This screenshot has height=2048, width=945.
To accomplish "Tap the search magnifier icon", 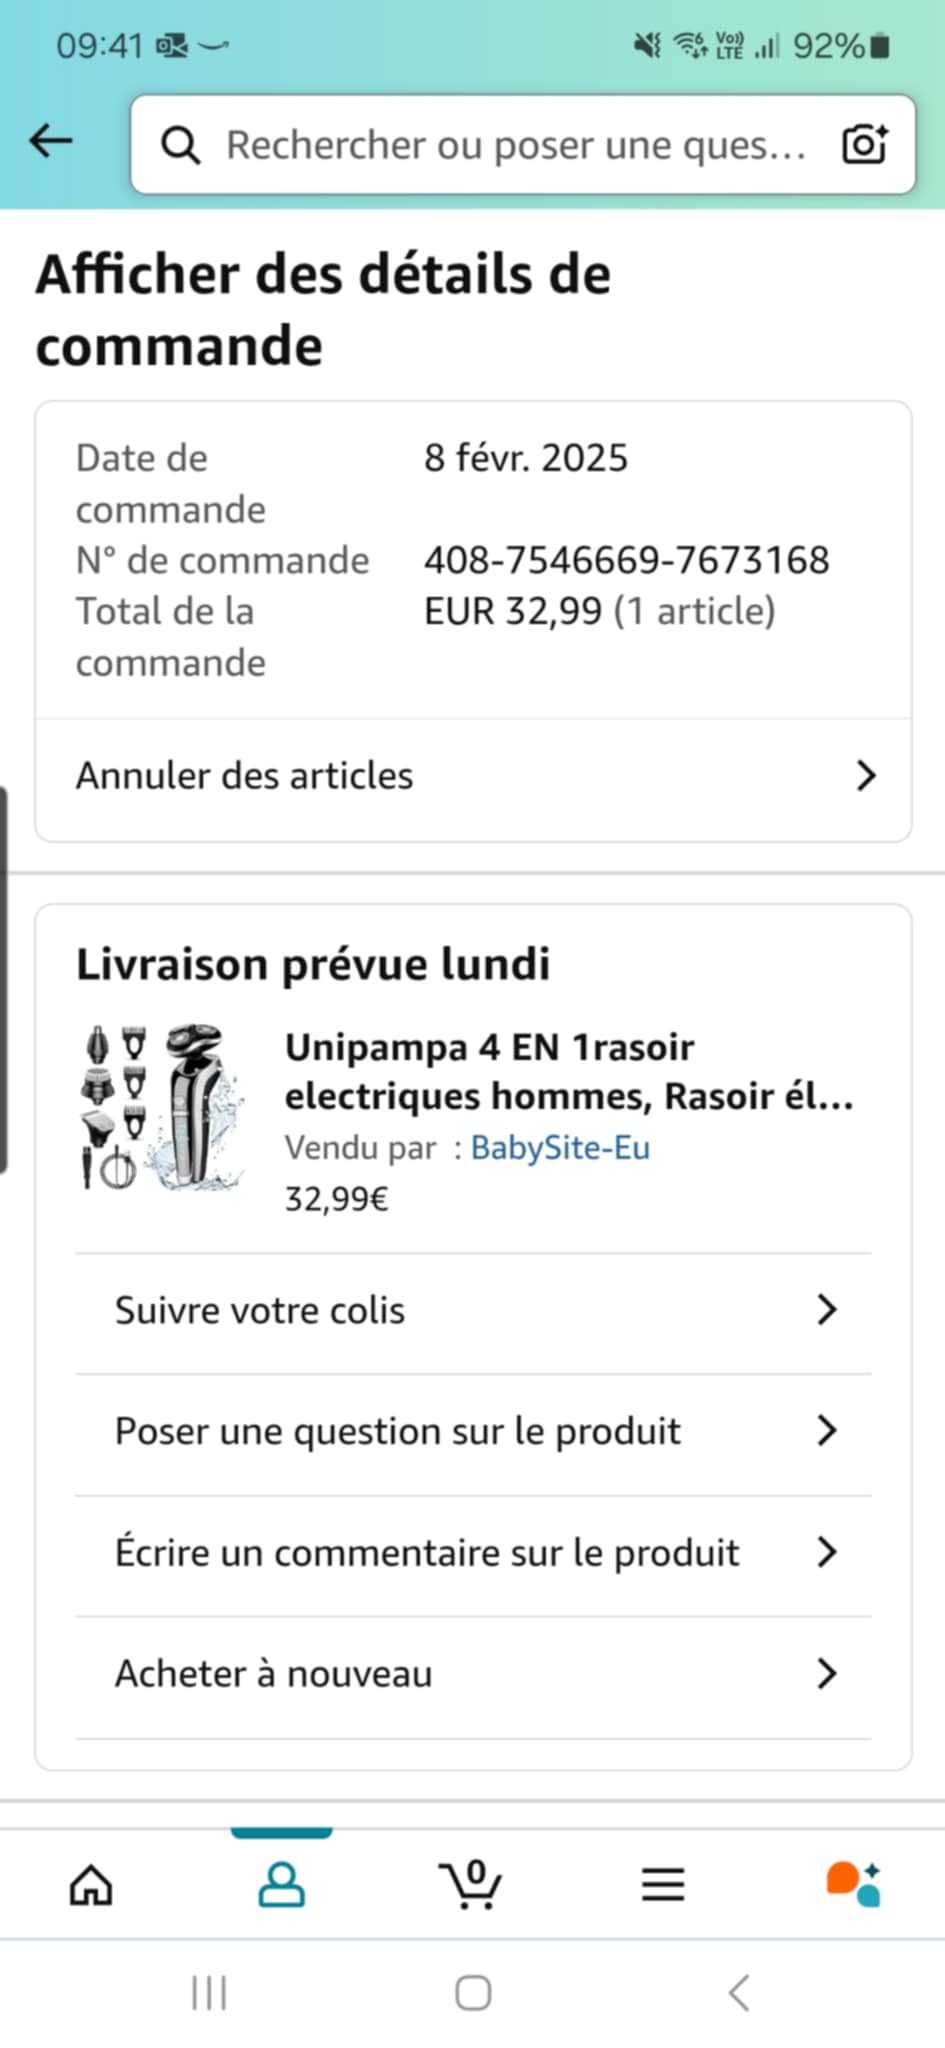I will click(x=180, y=145).
